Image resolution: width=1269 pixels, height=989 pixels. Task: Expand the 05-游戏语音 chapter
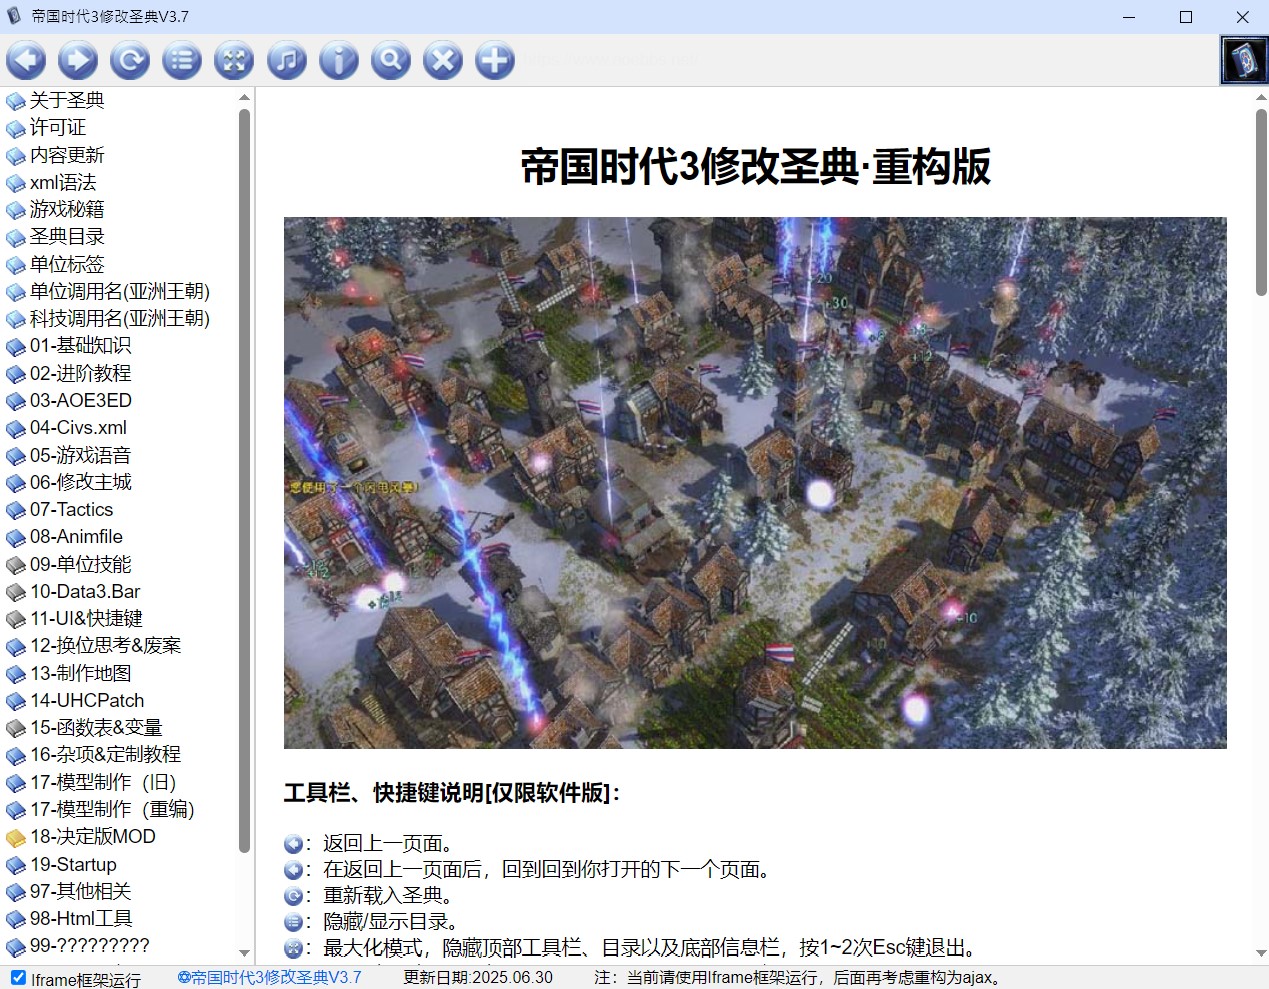point(80,455)
